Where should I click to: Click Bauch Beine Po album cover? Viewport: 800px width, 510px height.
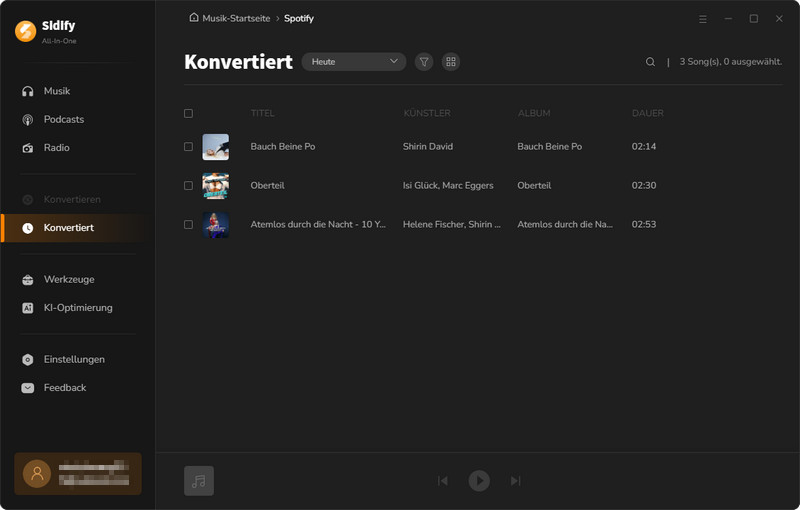(x=215, y=147)
